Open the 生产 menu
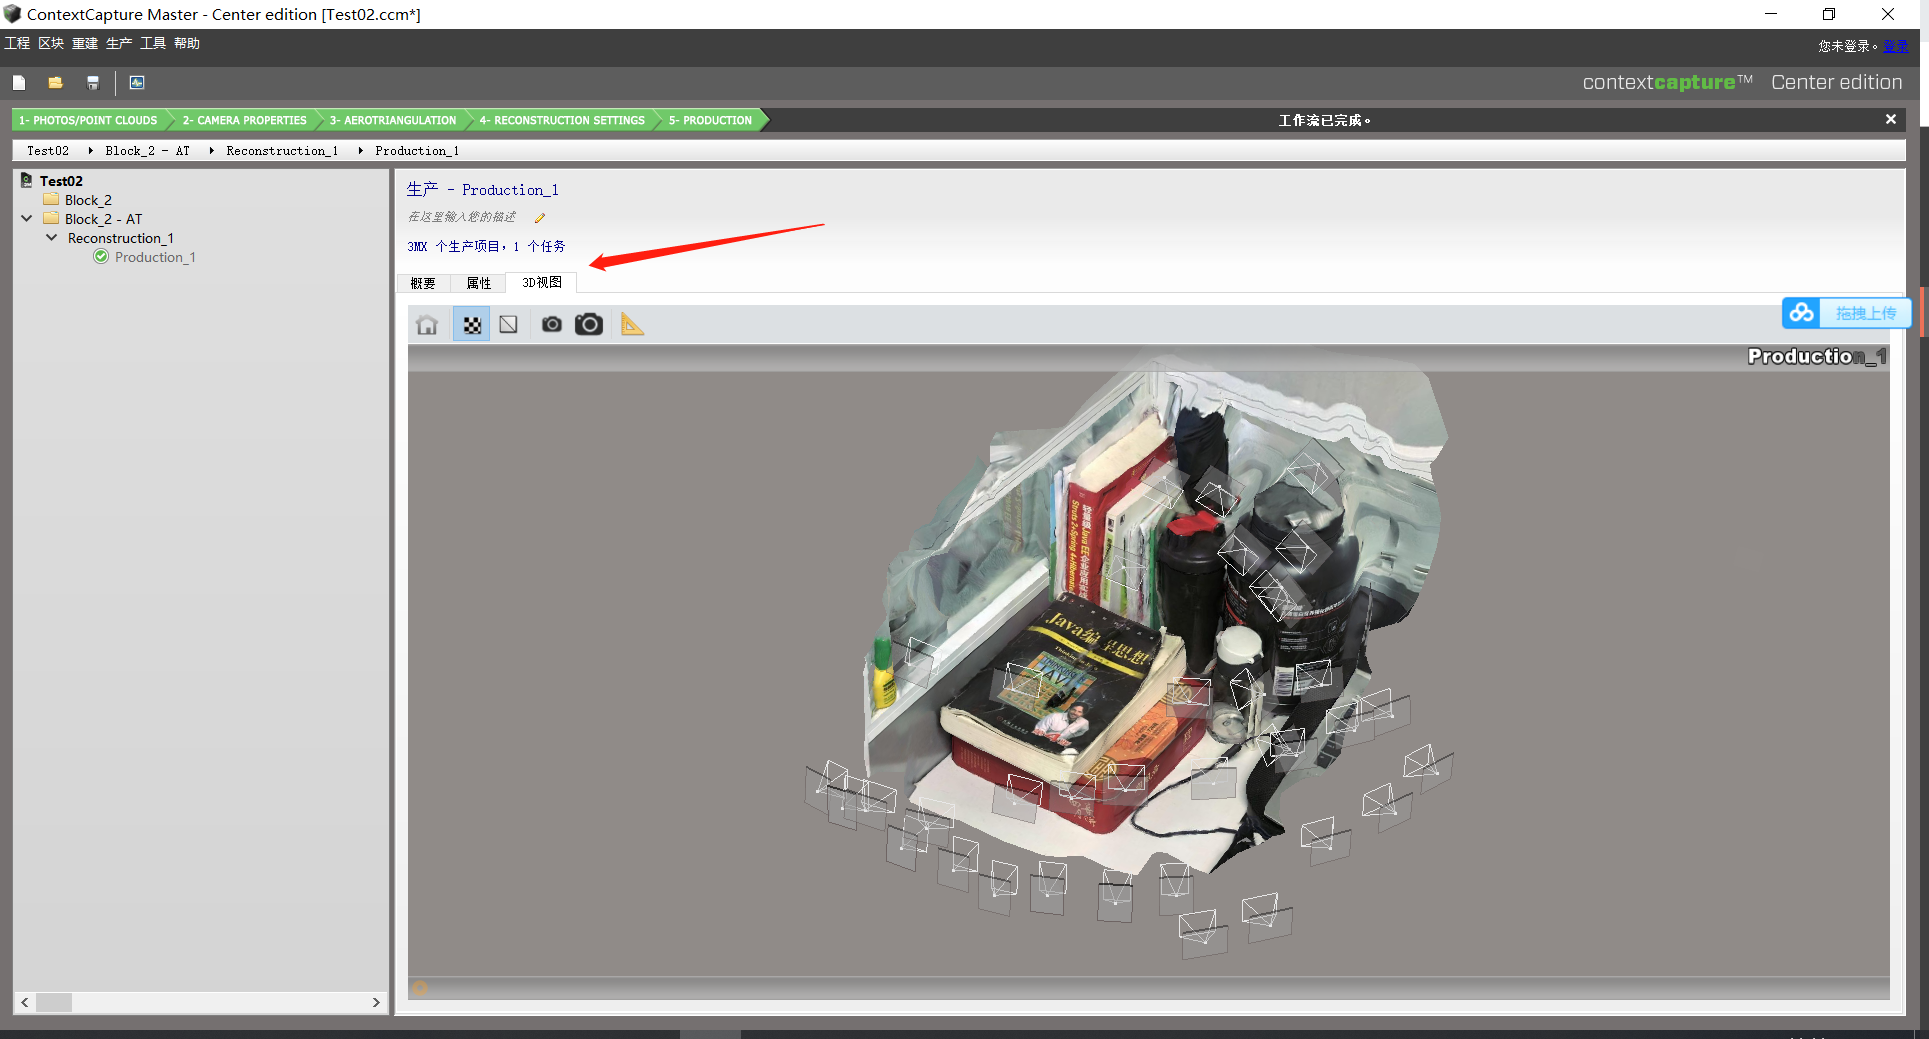Screen dimensions: 1929x1039 point(119,43)
